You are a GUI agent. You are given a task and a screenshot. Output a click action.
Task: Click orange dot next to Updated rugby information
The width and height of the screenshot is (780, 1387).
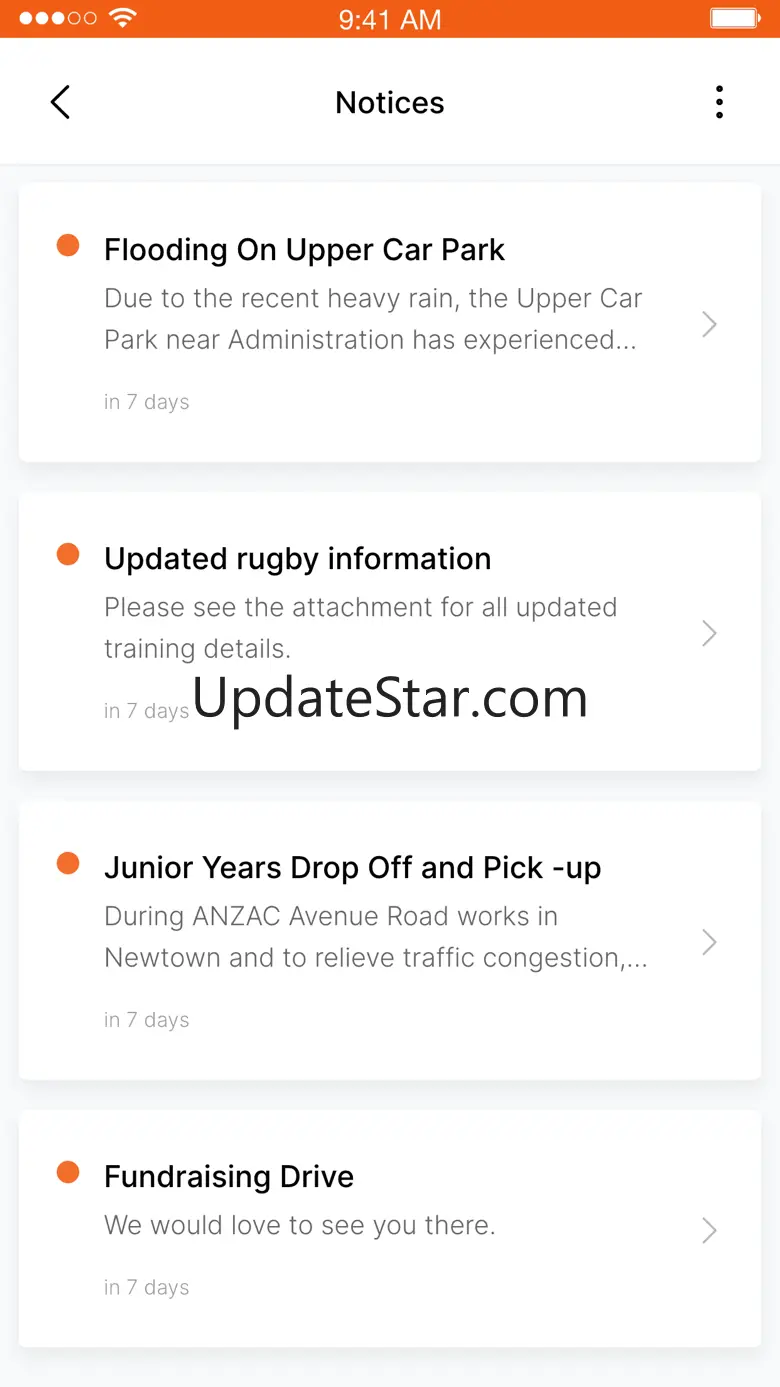(x=68, y=554)
